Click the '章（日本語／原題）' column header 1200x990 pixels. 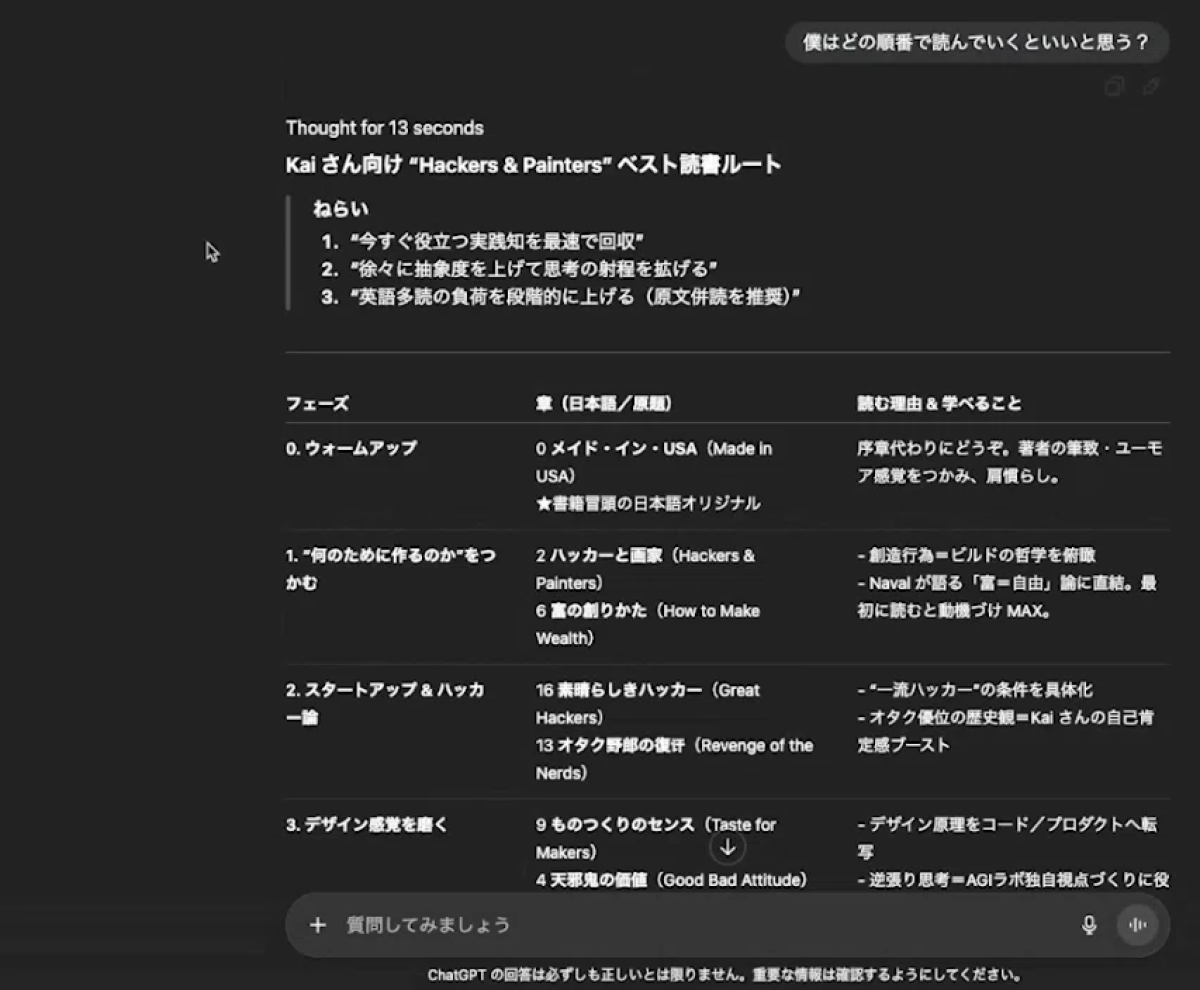point(604,404)
